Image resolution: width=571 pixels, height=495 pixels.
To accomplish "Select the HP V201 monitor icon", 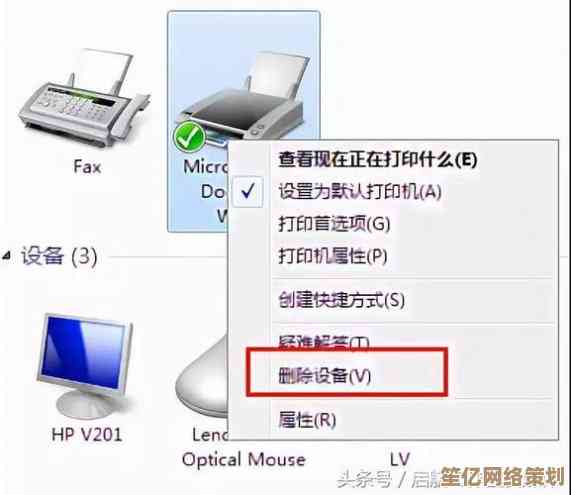I will point(86,366).
